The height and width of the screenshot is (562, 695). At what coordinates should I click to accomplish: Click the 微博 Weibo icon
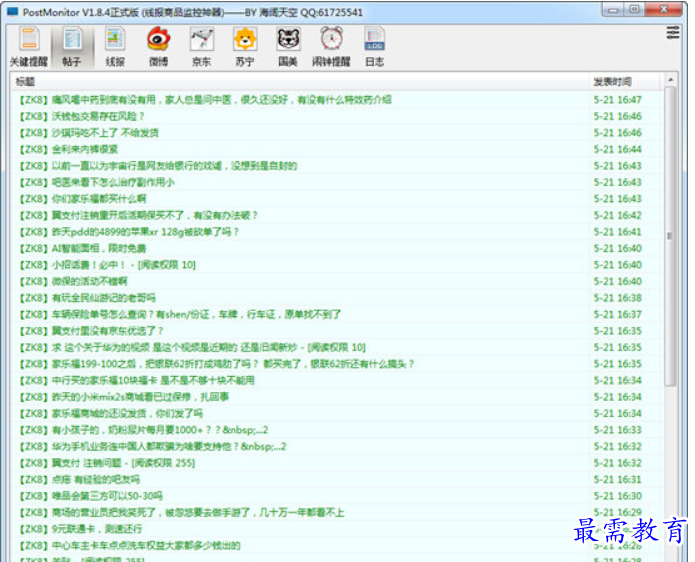(158, 47)
